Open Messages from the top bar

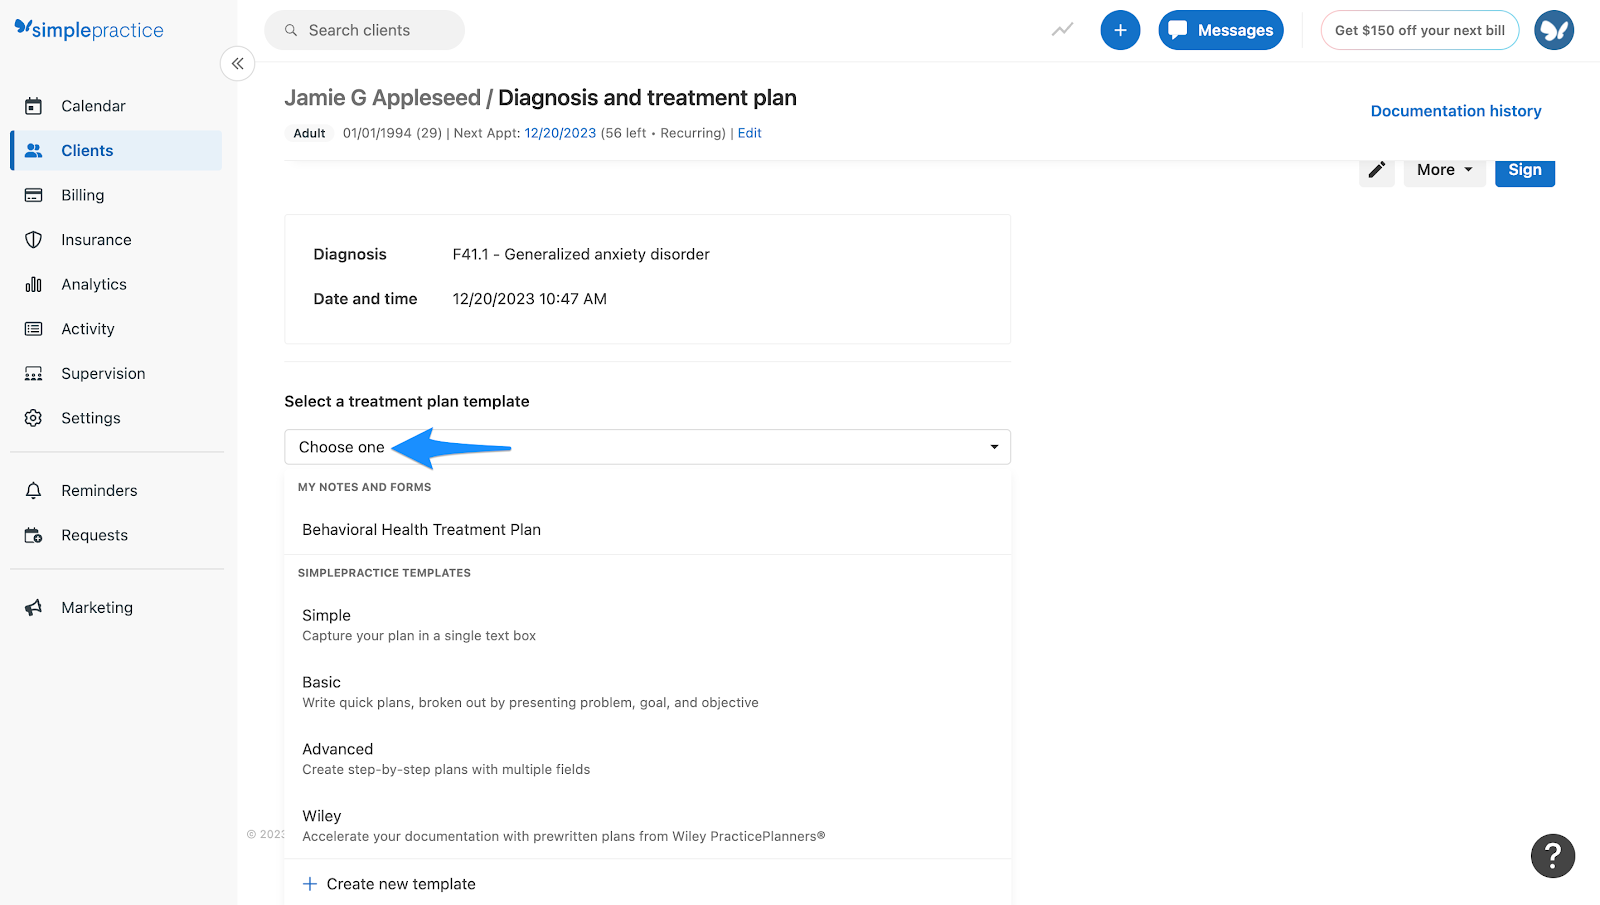click(x=1220, y=30)
